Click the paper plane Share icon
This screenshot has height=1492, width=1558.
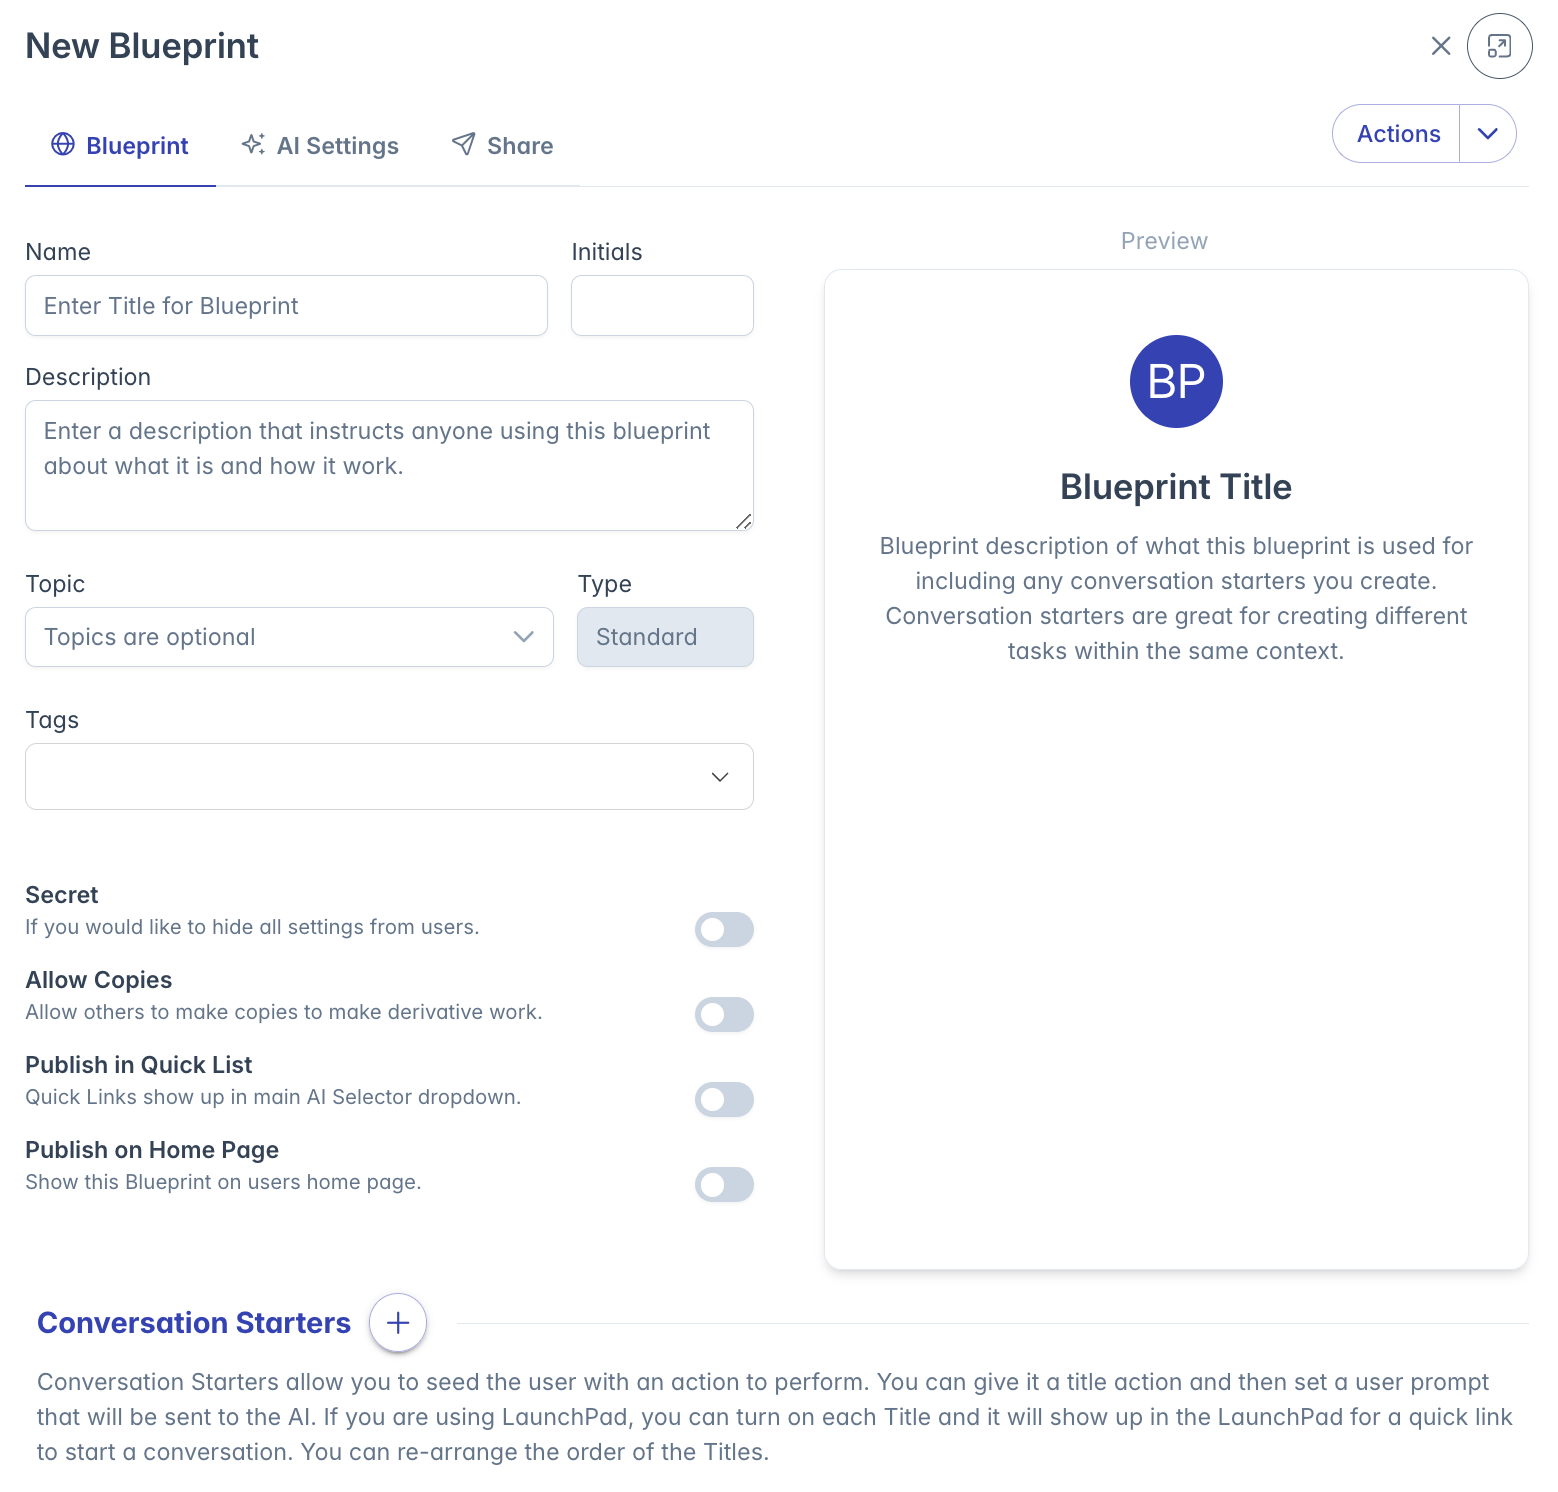coord(463,145)
